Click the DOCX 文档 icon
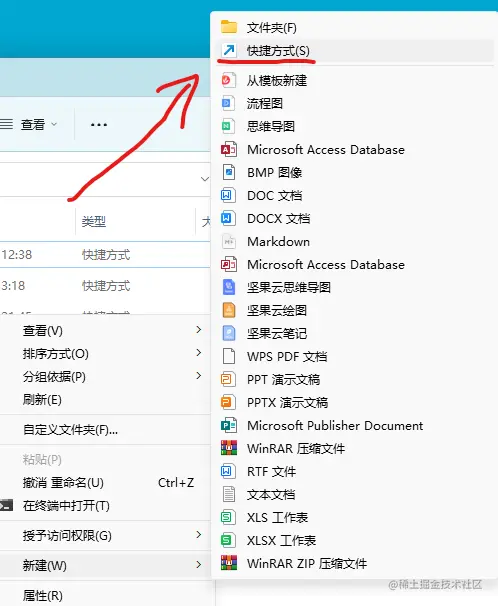The width and height of the screenshot is (498, 606). 228,218
